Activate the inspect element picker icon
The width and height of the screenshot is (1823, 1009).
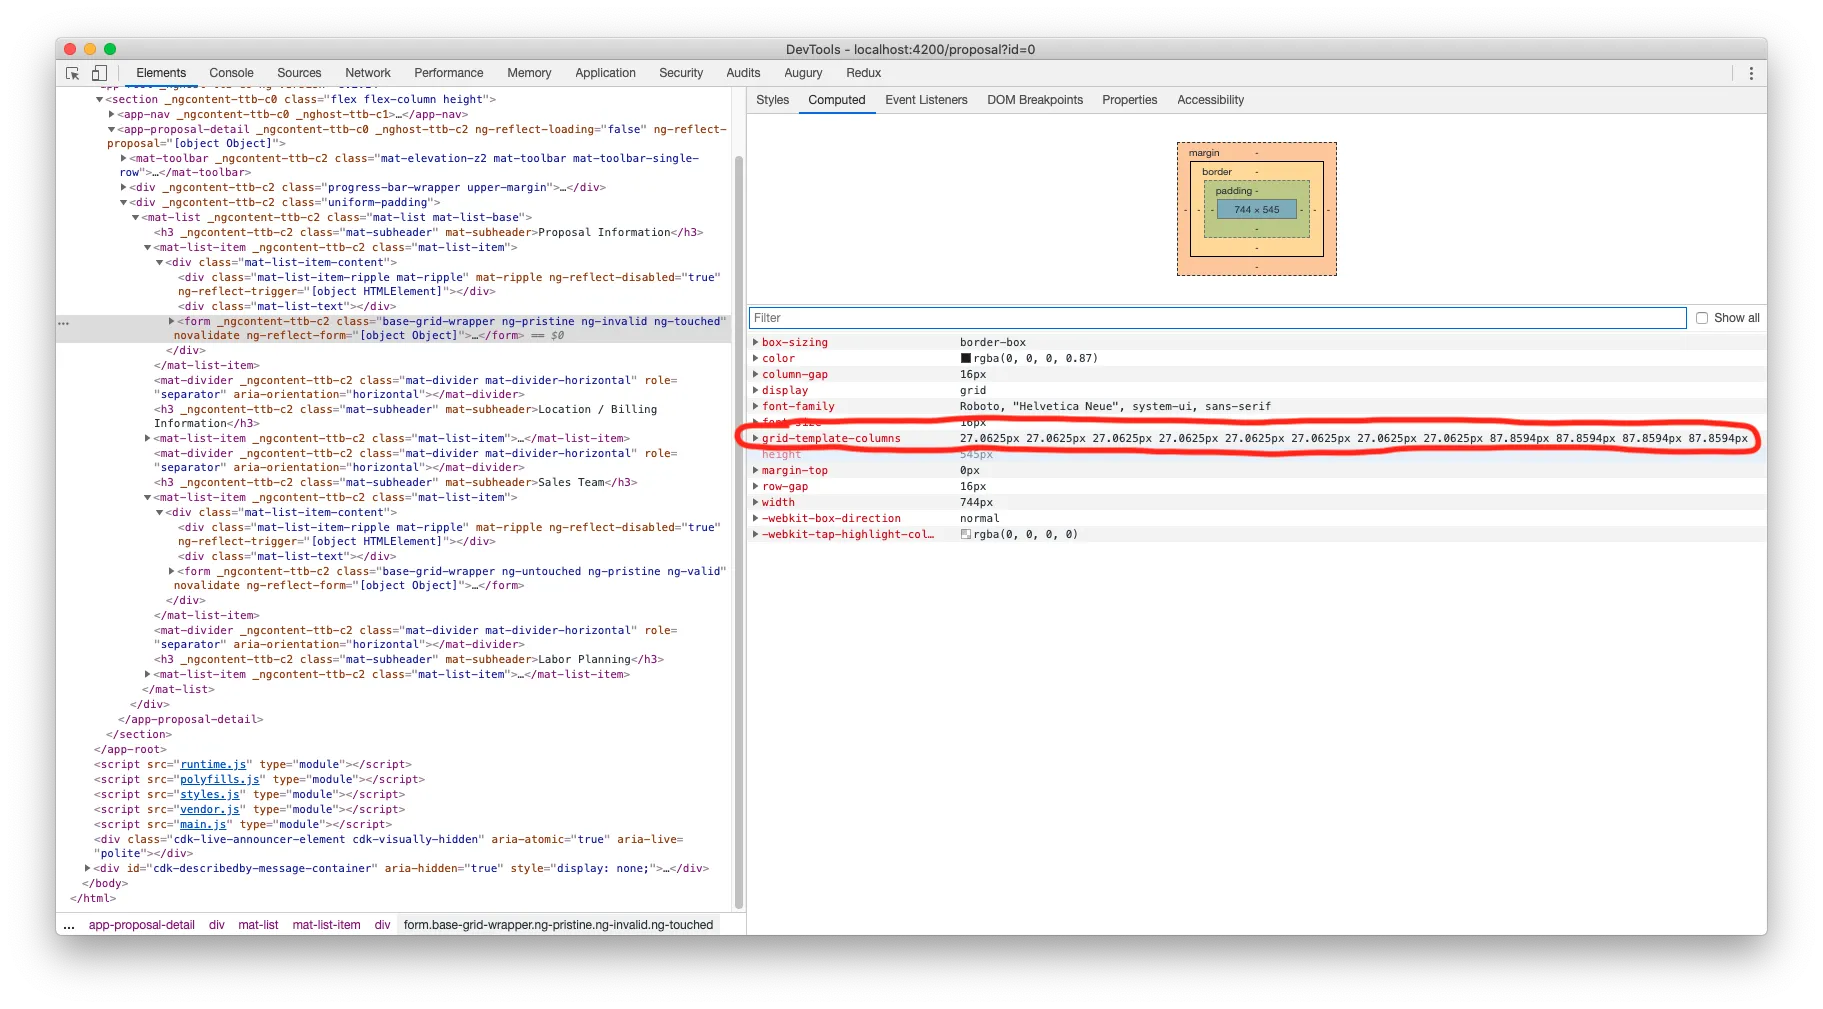[x=73, y=73]
